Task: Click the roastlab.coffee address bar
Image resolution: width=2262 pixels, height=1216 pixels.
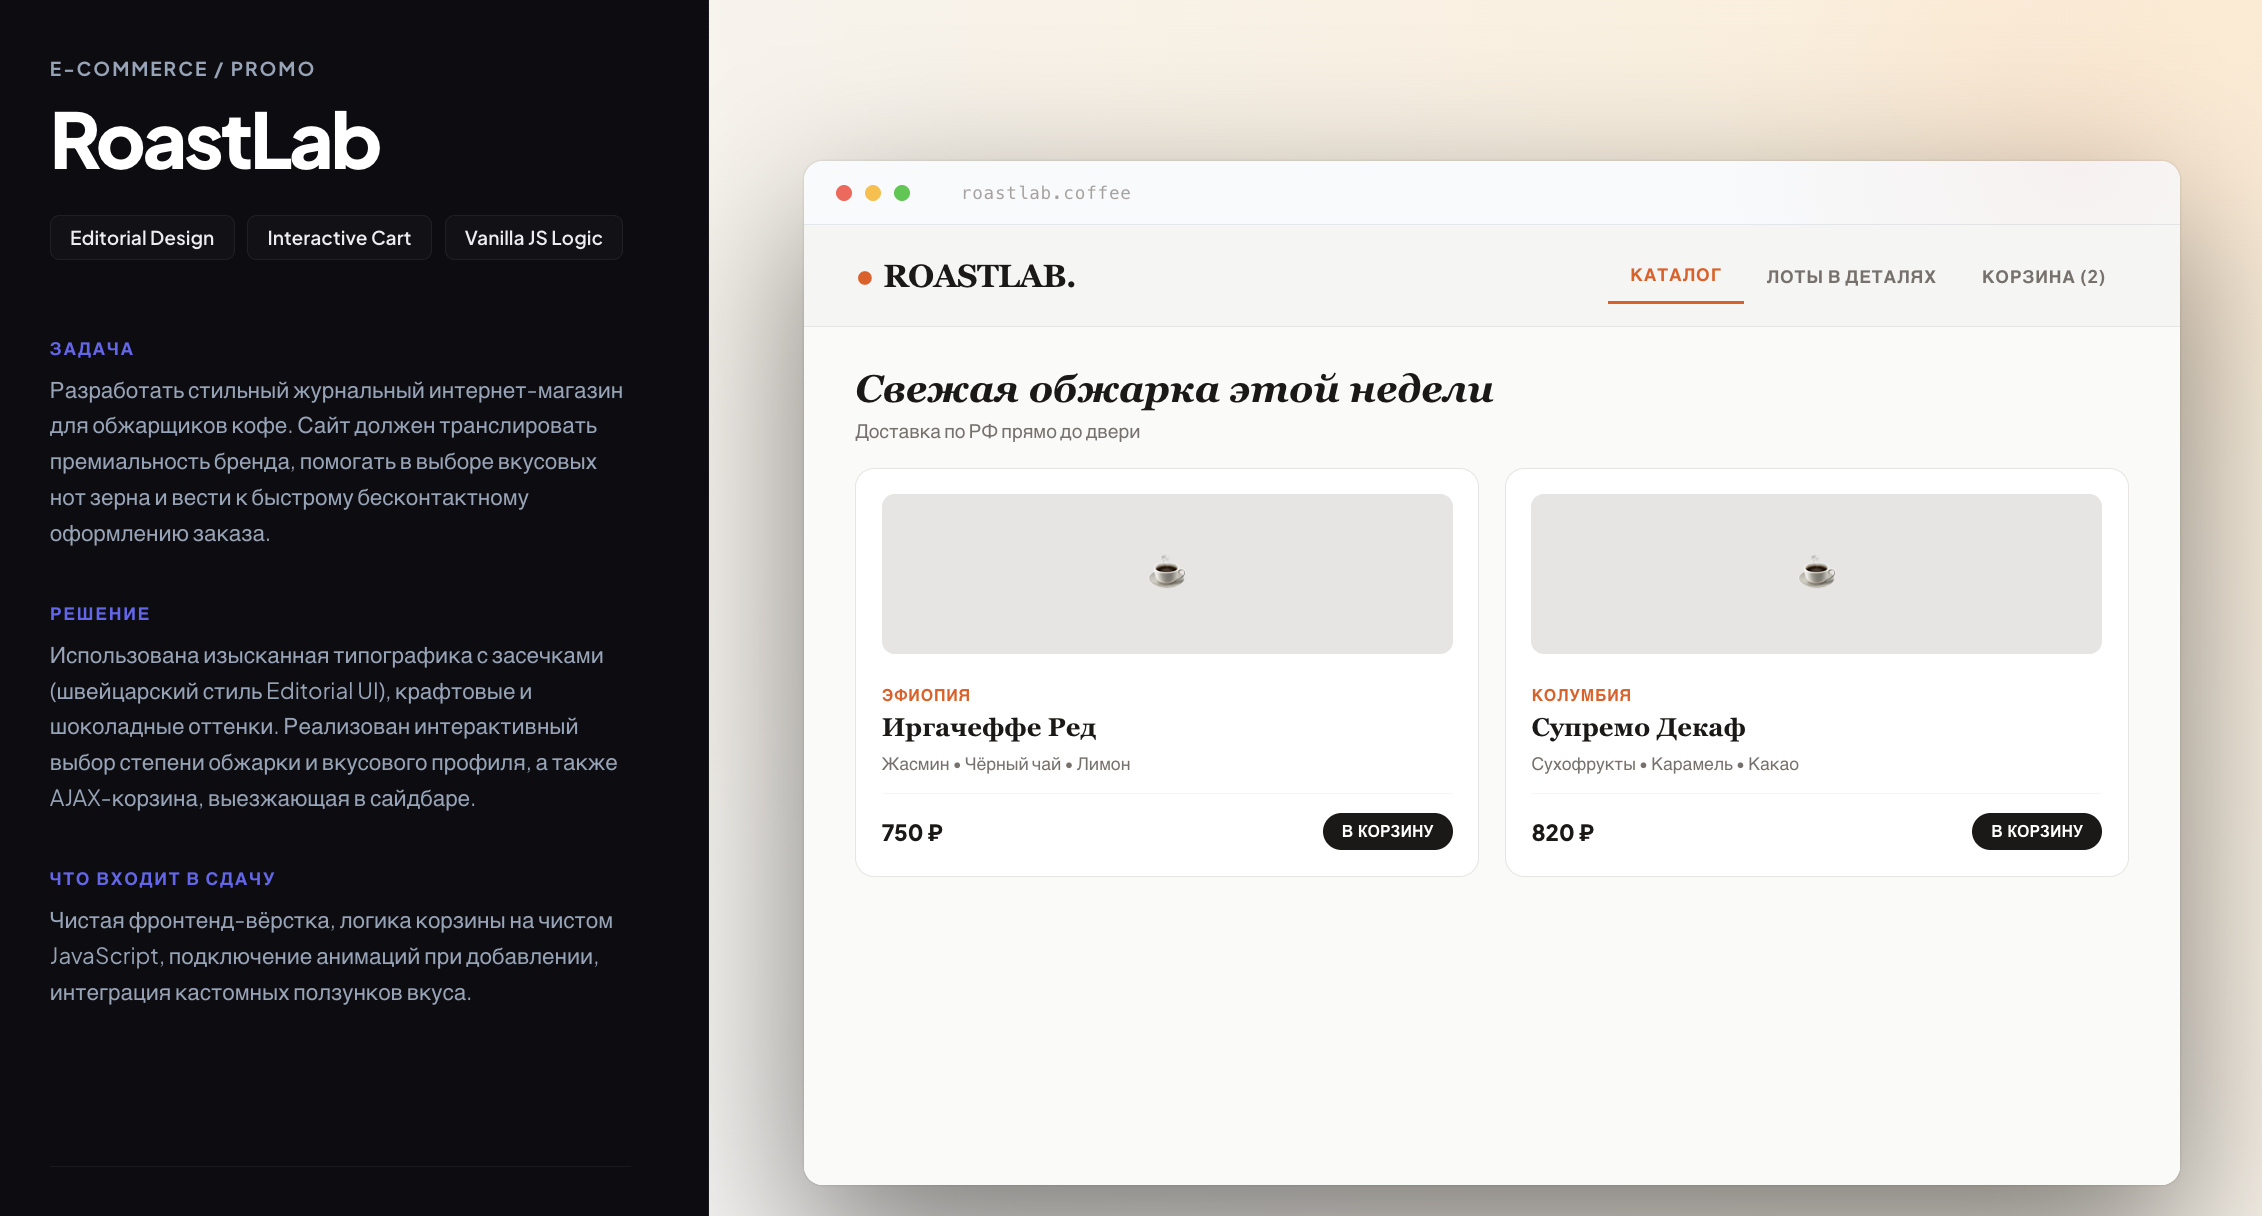Action: tap(1046, 193)
